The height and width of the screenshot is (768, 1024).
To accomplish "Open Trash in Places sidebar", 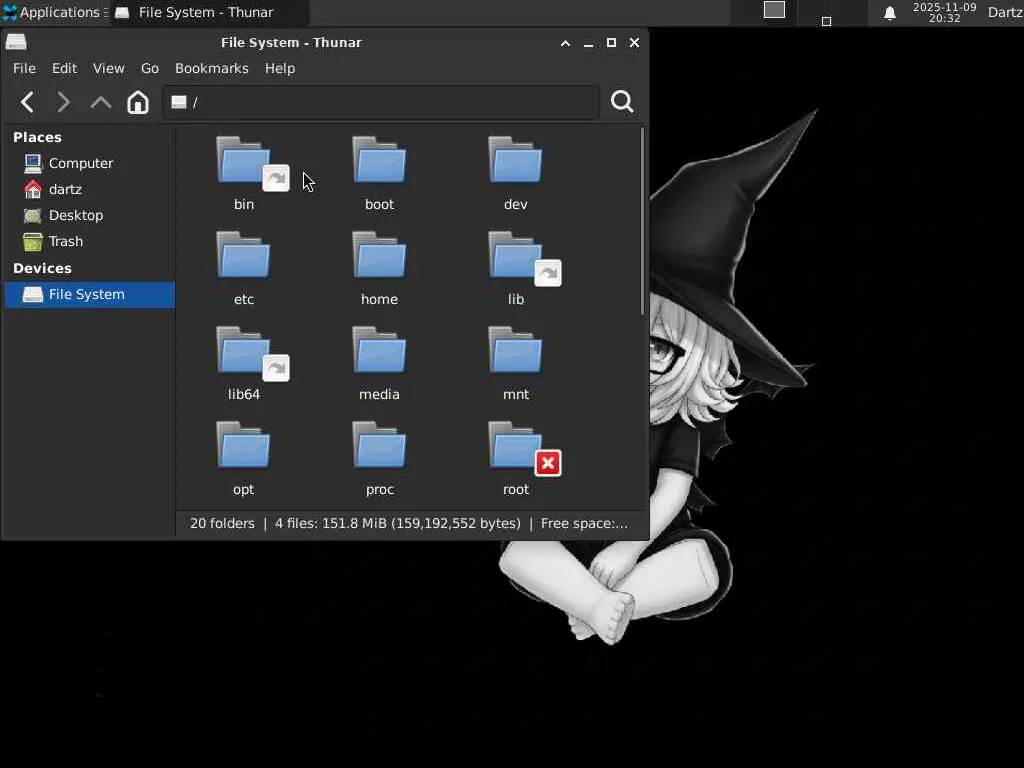I will (x=89, y=242).
